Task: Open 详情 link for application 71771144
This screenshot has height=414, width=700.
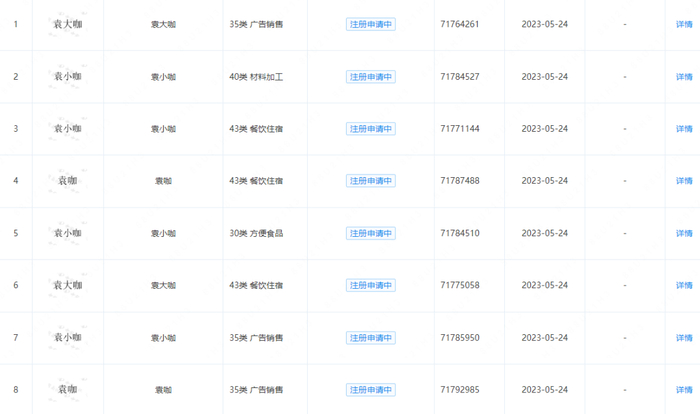Action: [683, 129]
